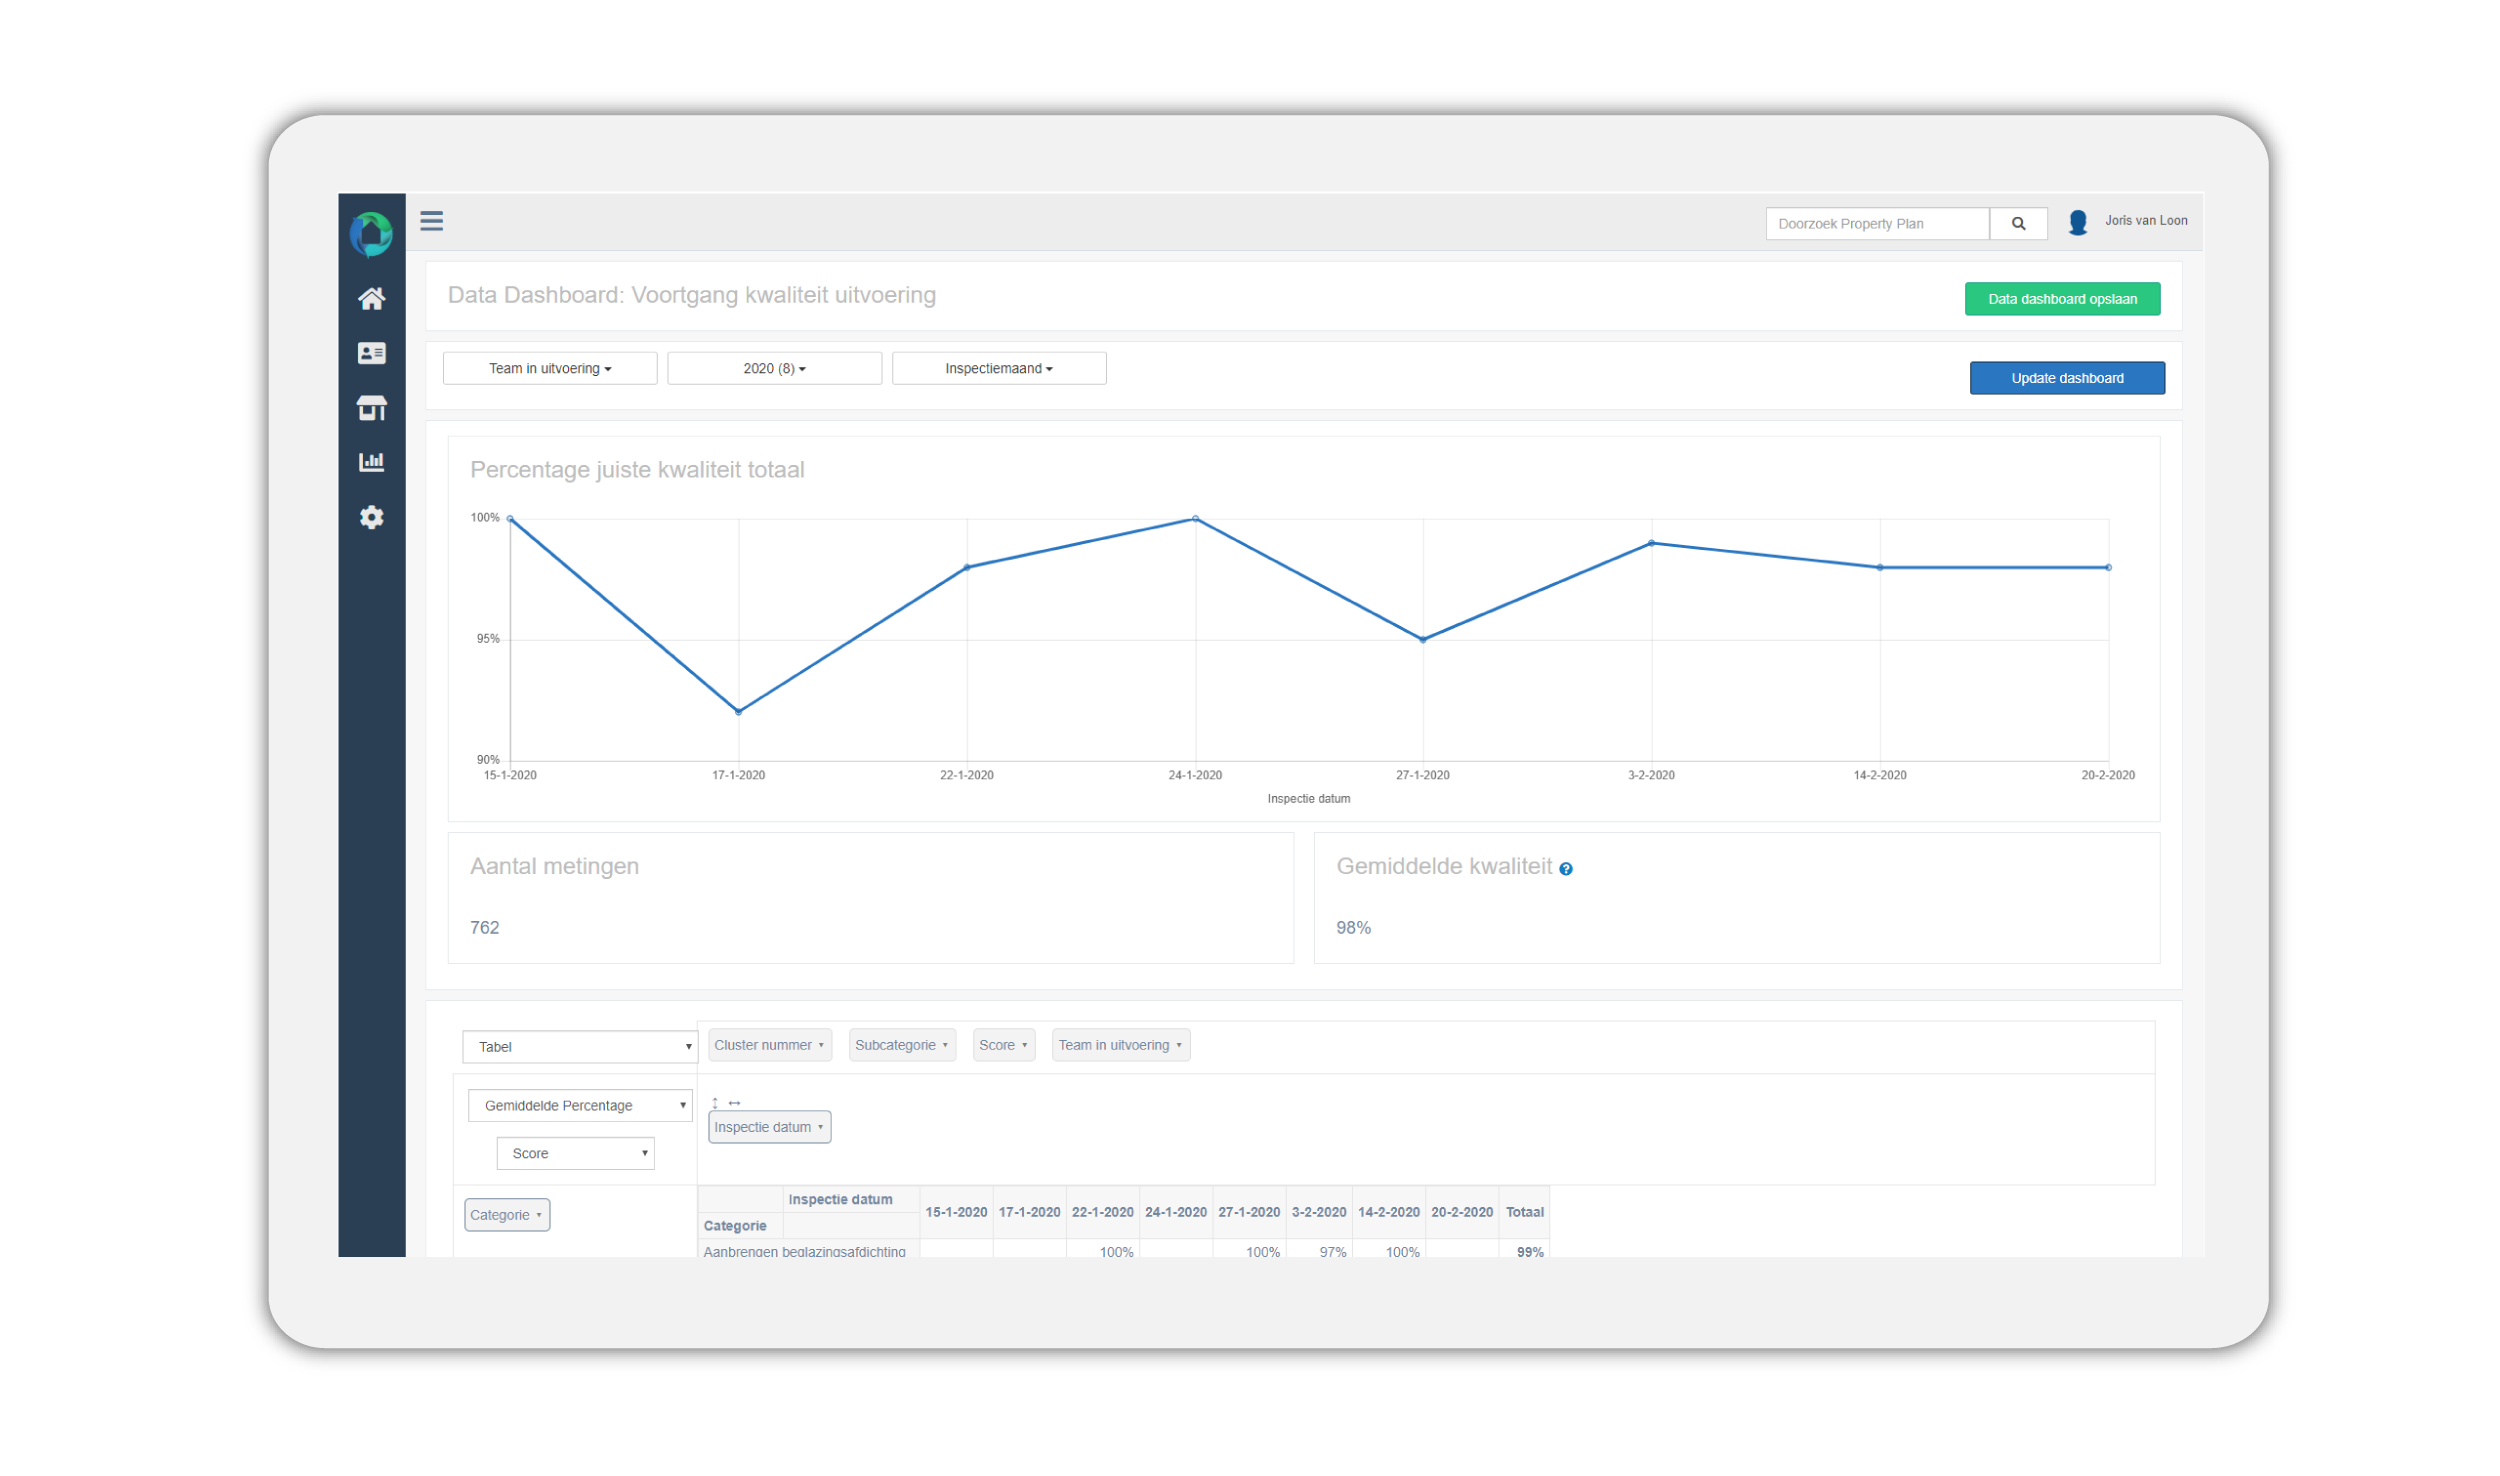Open the chart dashboards sidebar icon
The image size is (2500, 1476).
click(372, 462)
